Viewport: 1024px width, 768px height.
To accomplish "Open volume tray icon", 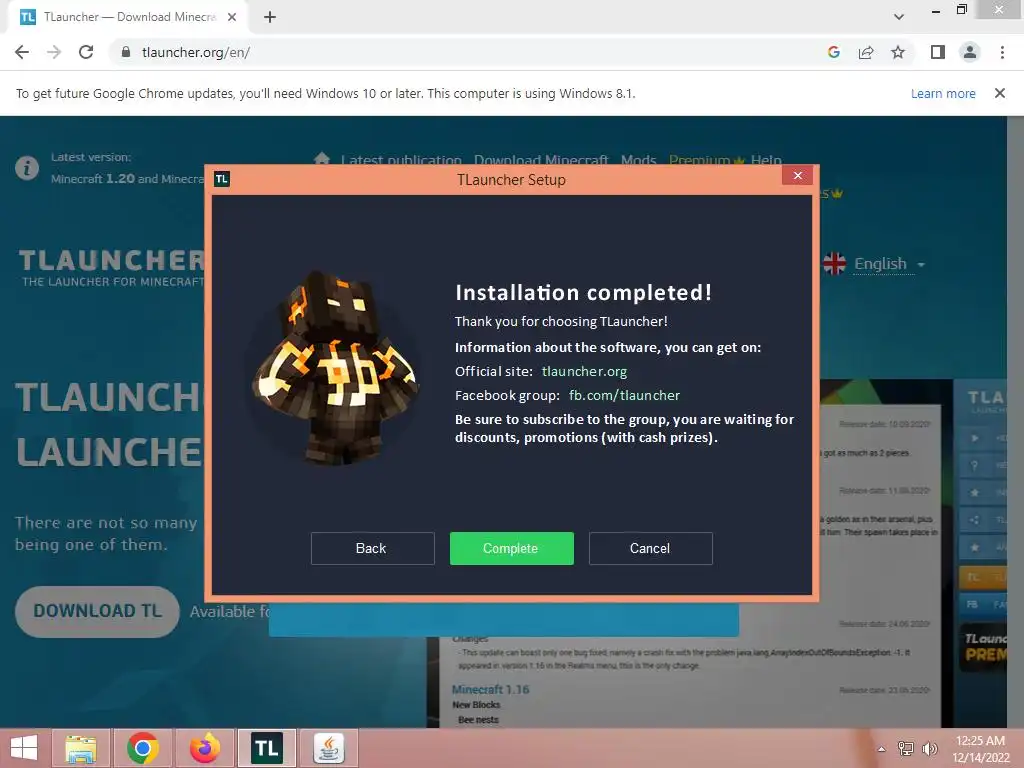I will 929,748.
